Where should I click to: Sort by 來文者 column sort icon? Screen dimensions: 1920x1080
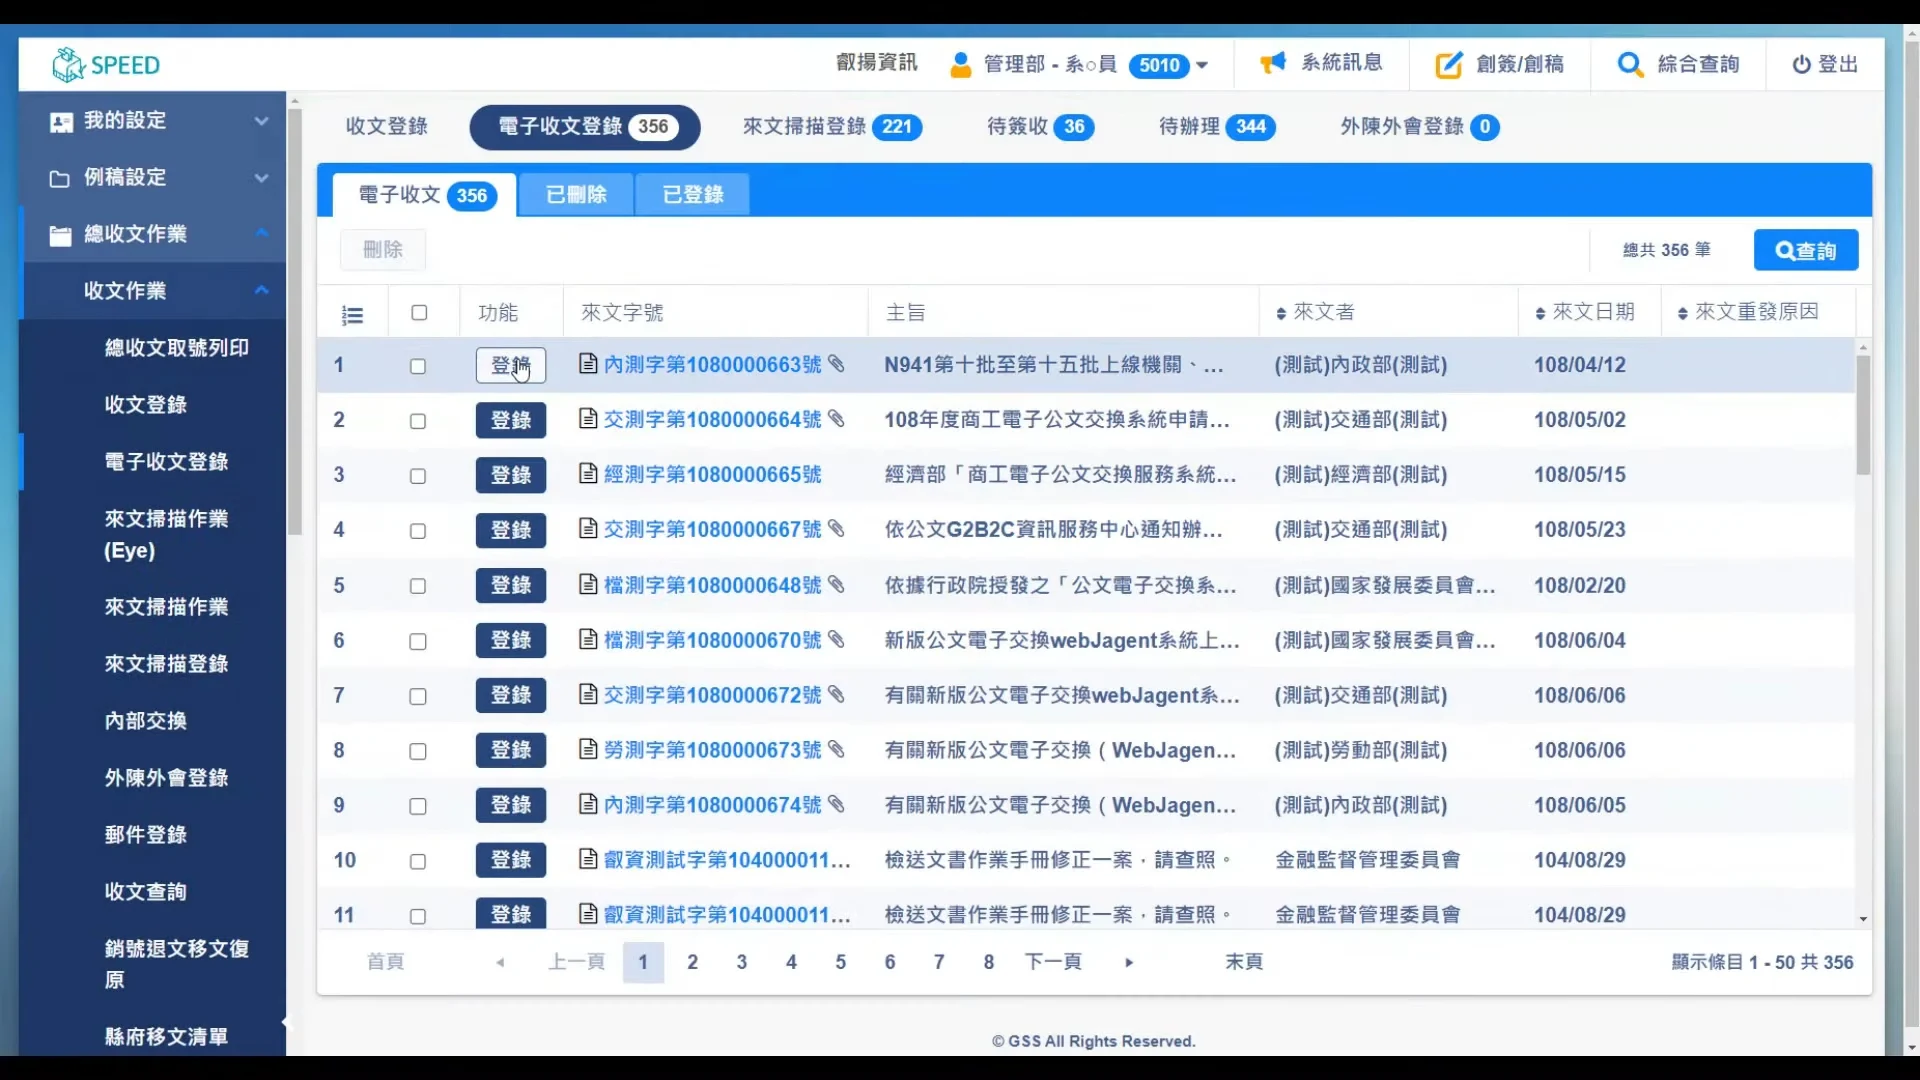[1281, 314]
